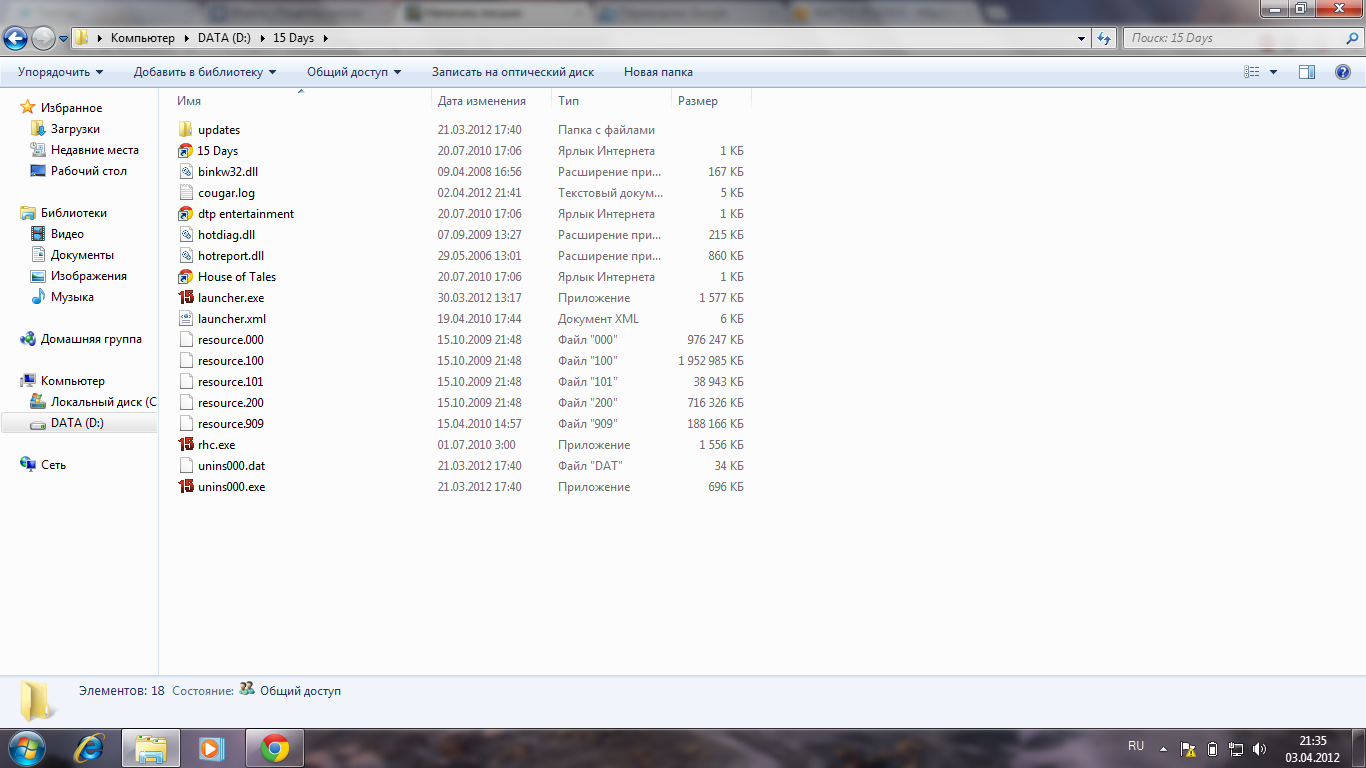1366x768 pixels.
Task: Open the view options dropdown arrow
Action: tap(1273, 72)
